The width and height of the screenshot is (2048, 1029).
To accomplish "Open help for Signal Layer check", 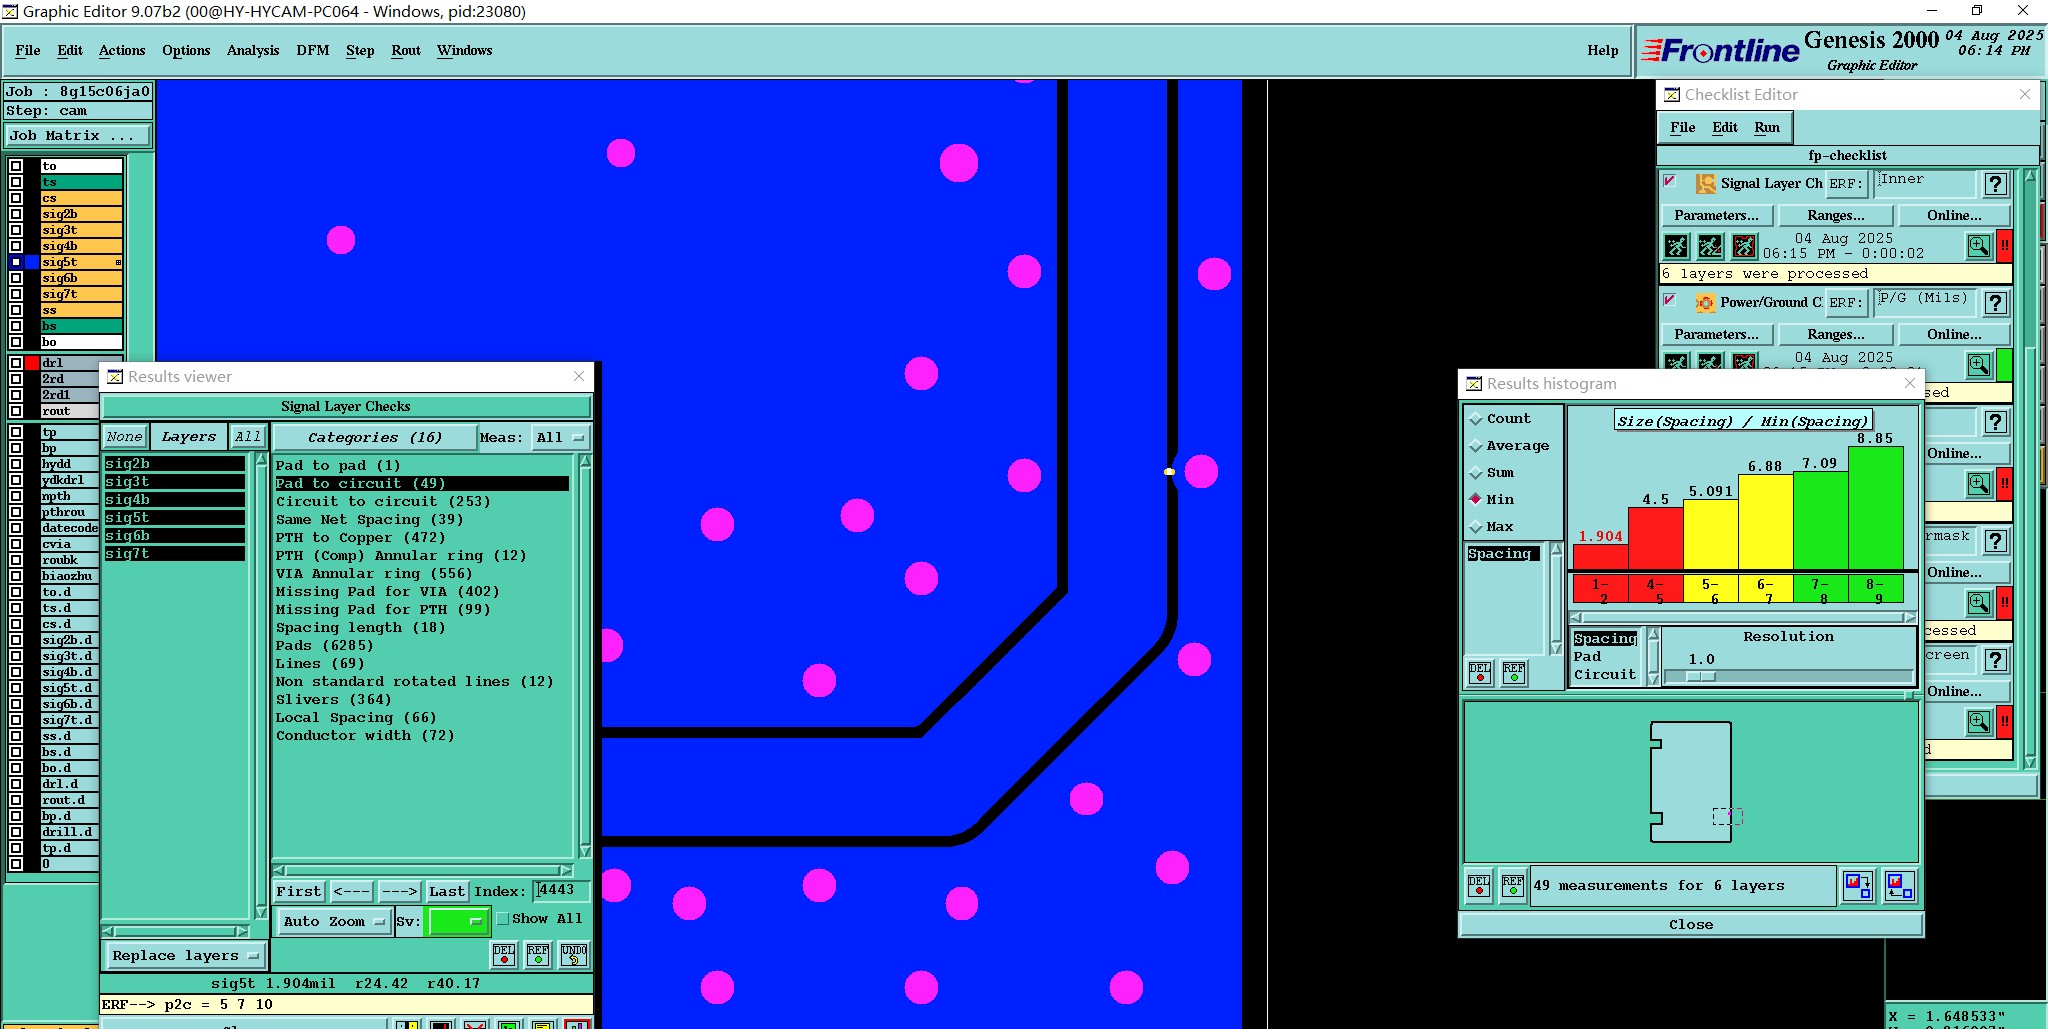I will pos(1996,184).
